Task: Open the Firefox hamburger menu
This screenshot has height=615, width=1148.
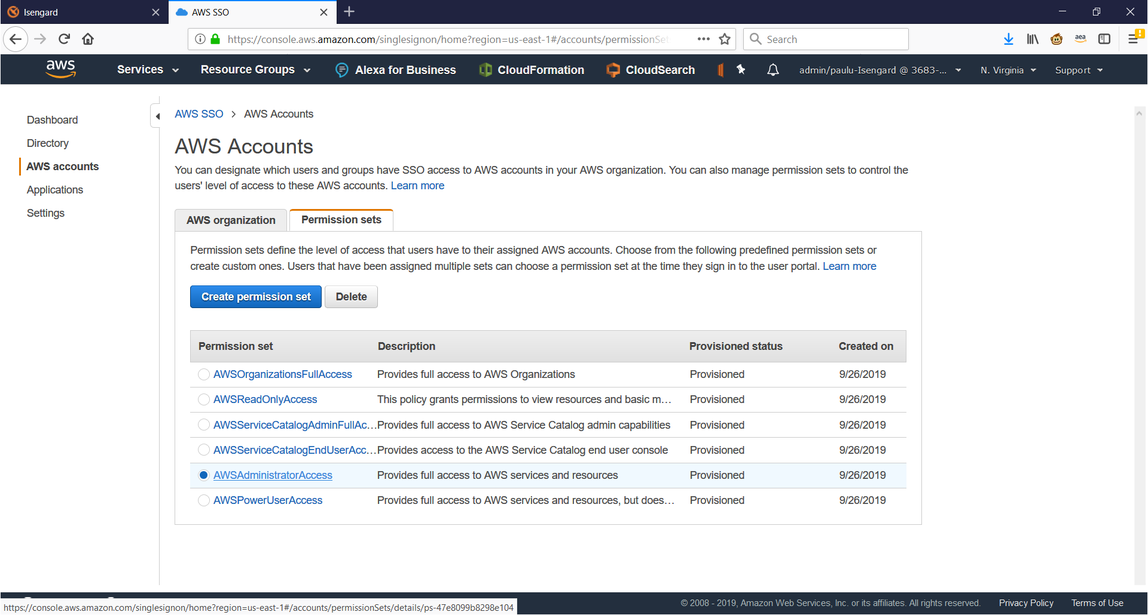Action: point(1133,39)
